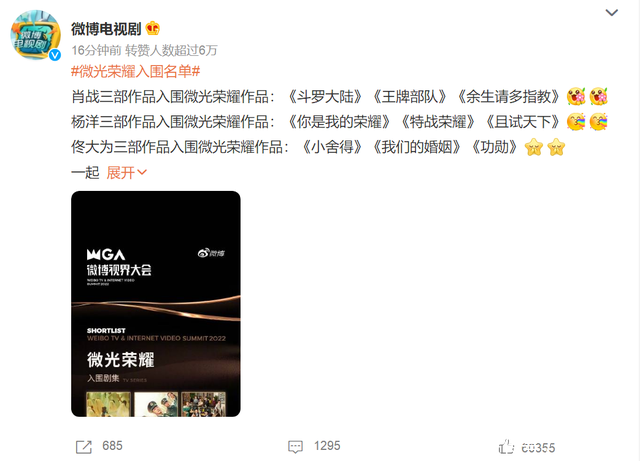The height and width of the screenshot is (461, 640).
Task: View the 1295 comments count
Action: [x=327, y=446]
